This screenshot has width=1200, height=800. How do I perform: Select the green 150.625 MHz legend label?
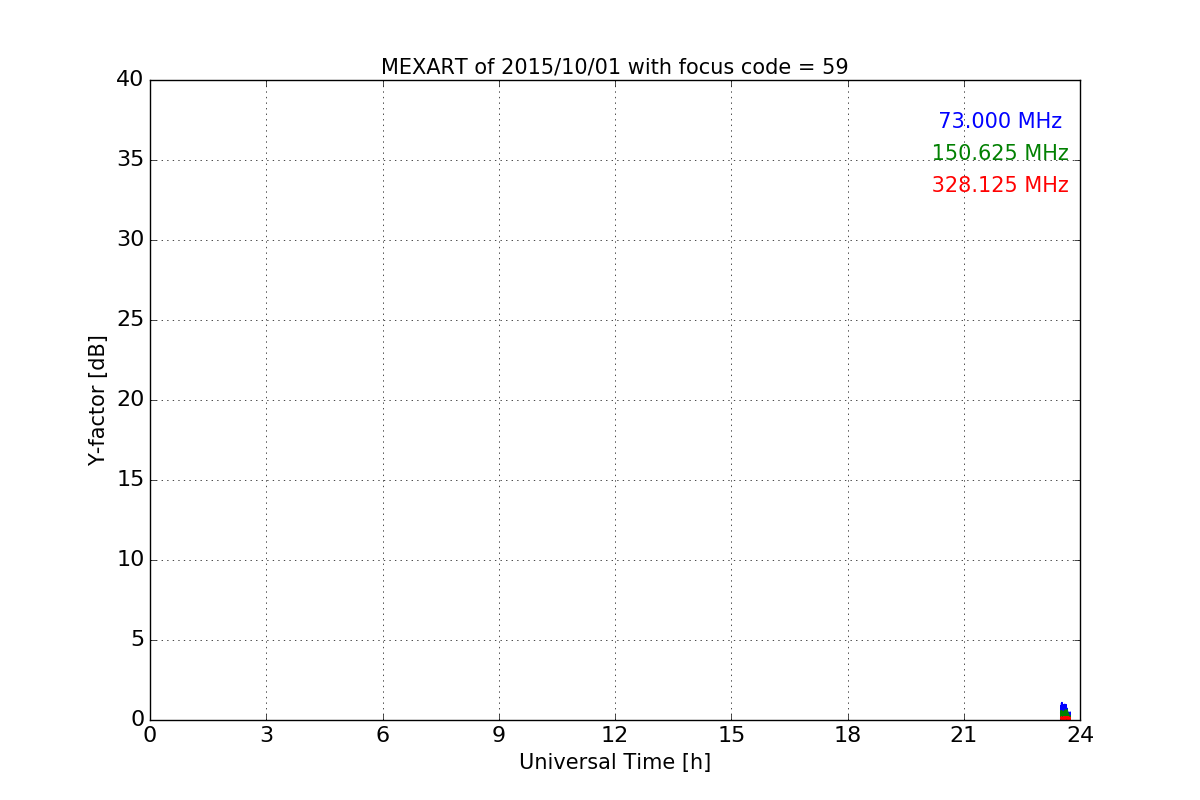tap(1000, 153)
